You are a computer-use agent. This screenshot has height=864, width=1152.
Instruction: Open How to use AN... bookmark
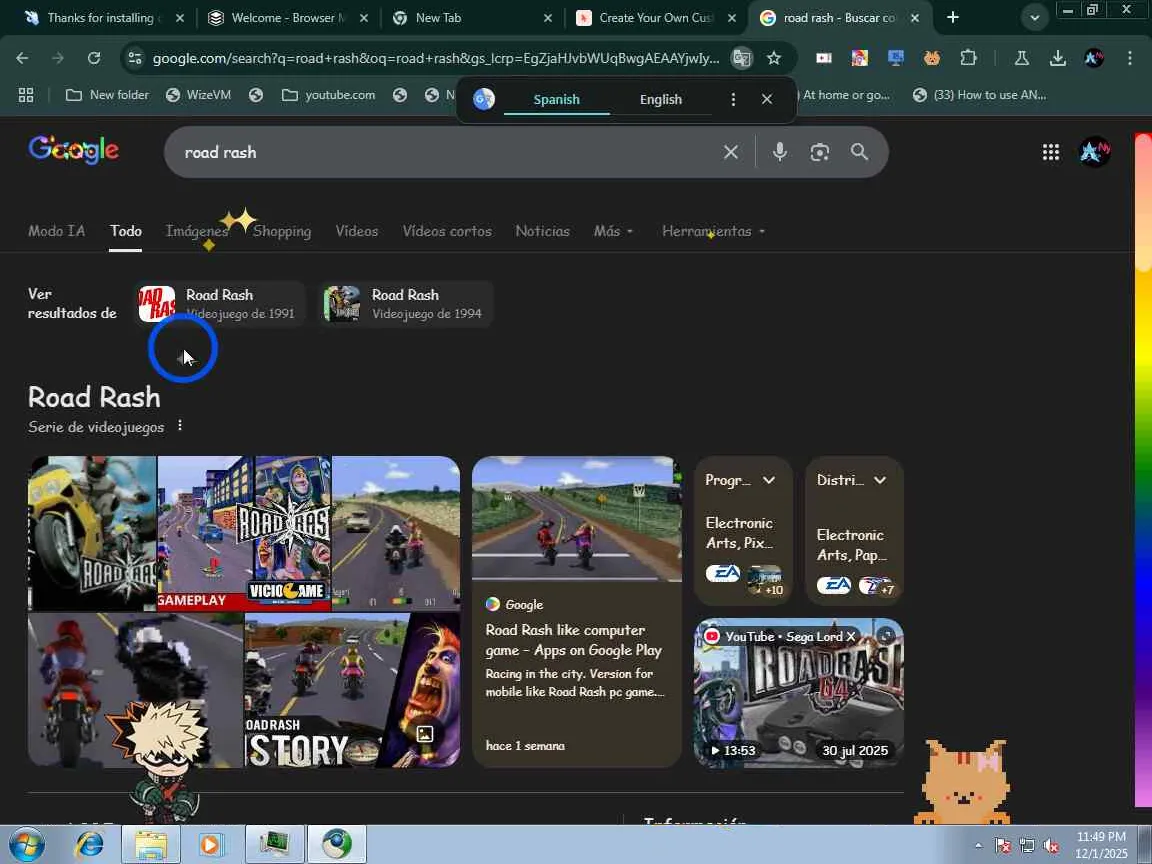979,95
